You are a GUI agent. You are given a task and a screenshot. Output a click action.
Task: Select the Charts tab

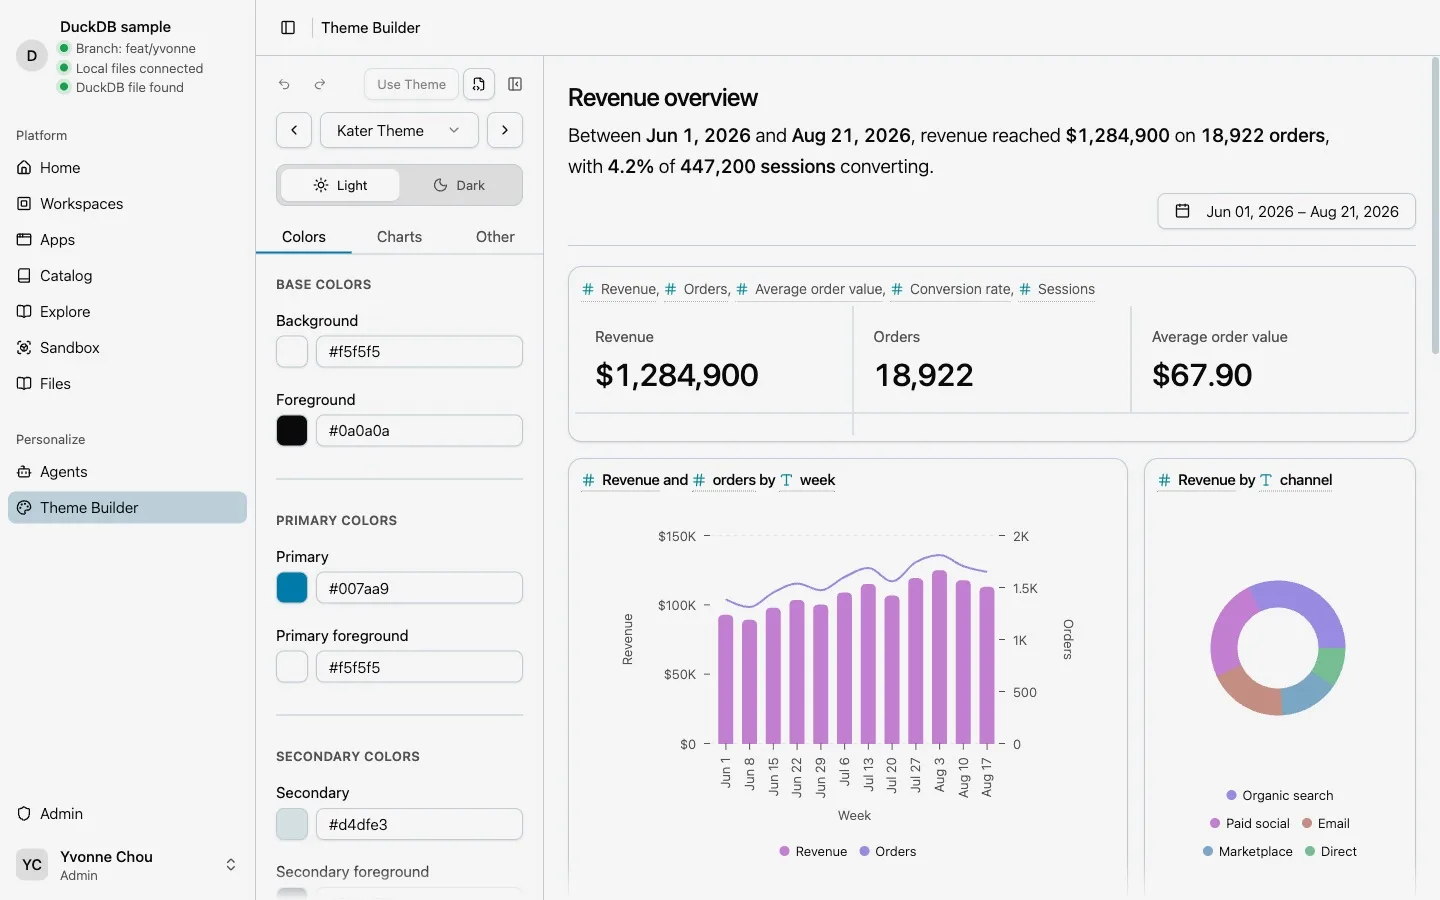[399, 237]
